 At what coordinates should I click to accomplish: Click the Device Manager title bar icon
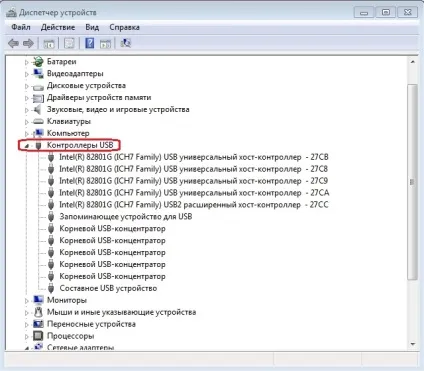coord(11,13)
